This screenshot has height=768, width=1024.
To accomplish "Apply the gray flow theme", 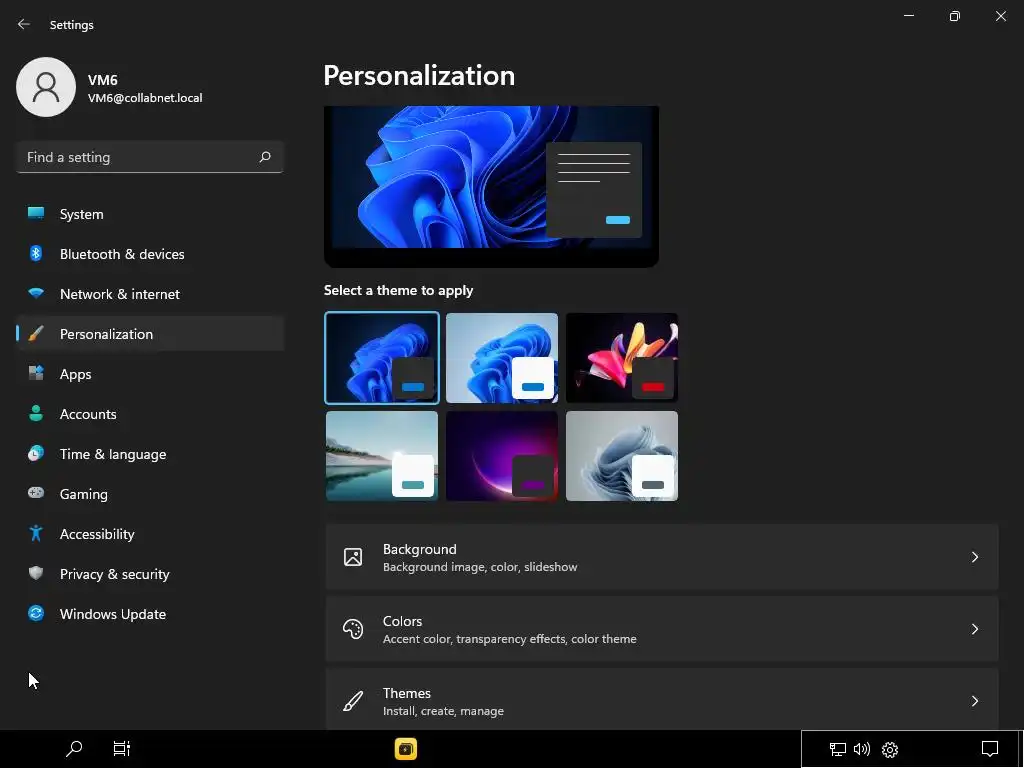I will (622, 456).
